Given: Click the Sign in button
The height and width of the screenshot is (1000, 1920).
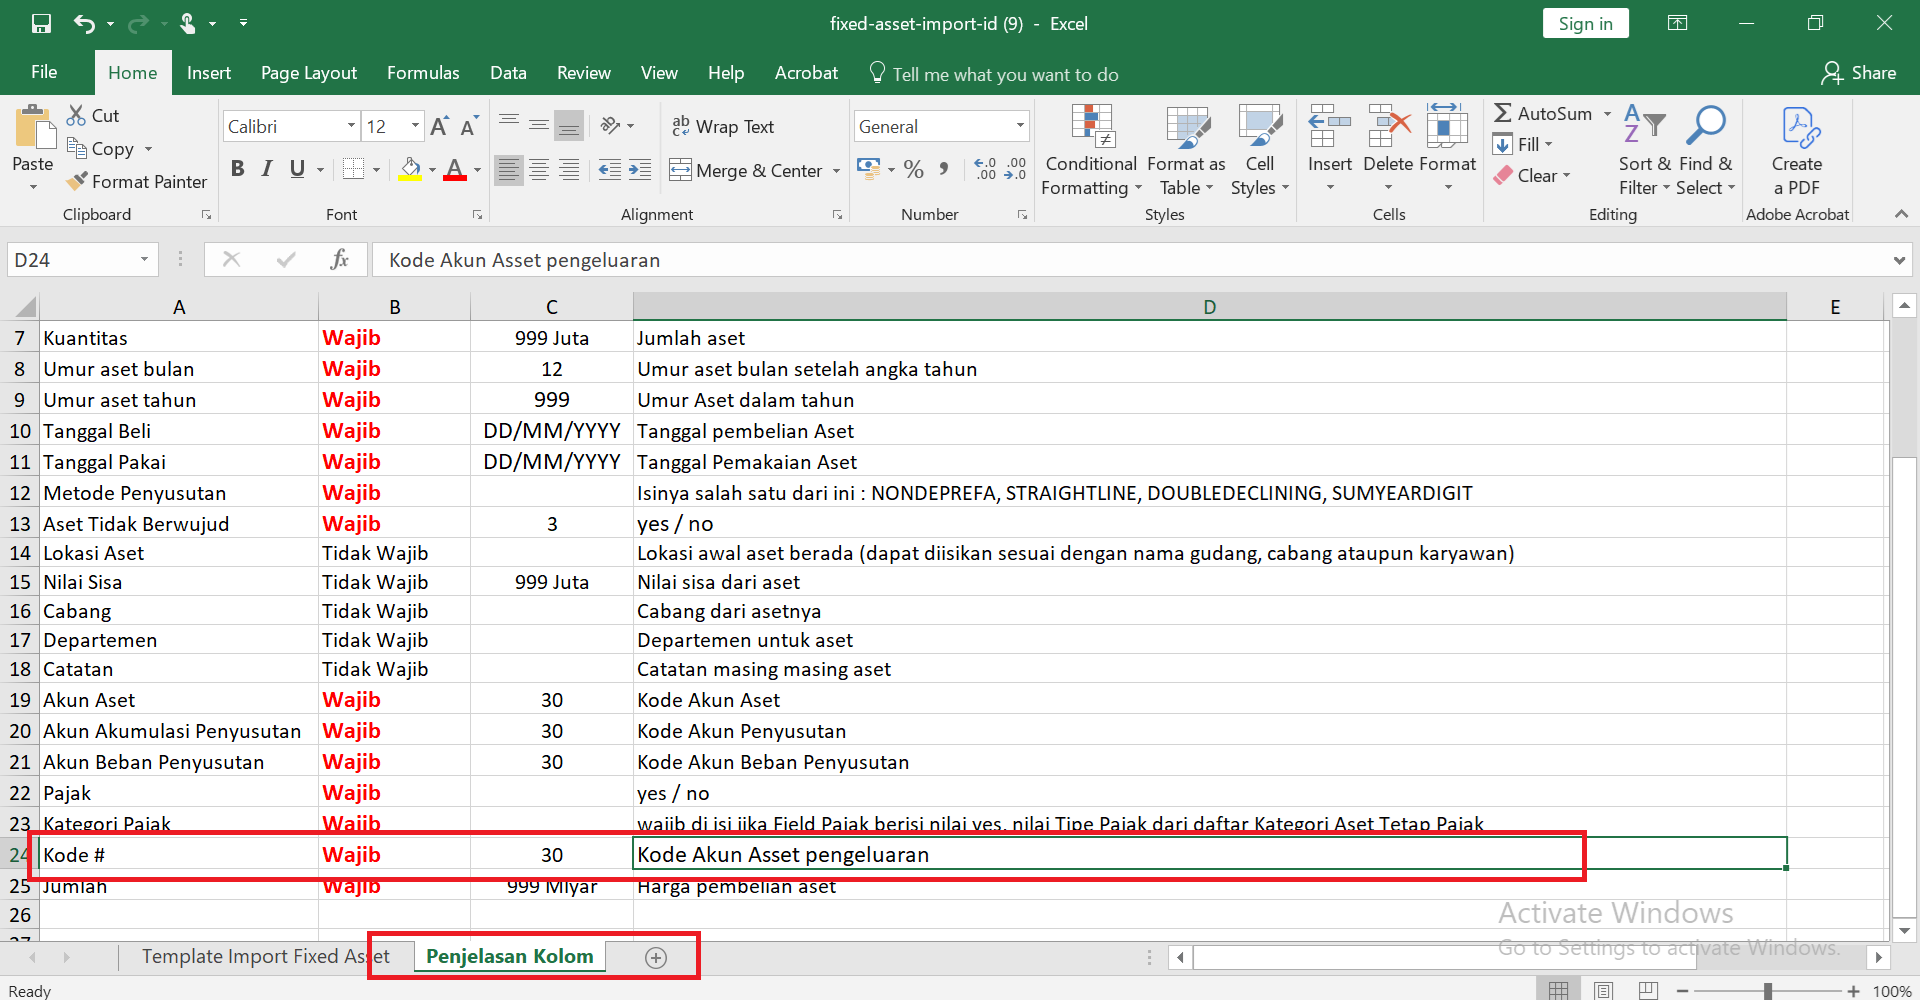Looking at the screenshot, I should (1585, 24).
